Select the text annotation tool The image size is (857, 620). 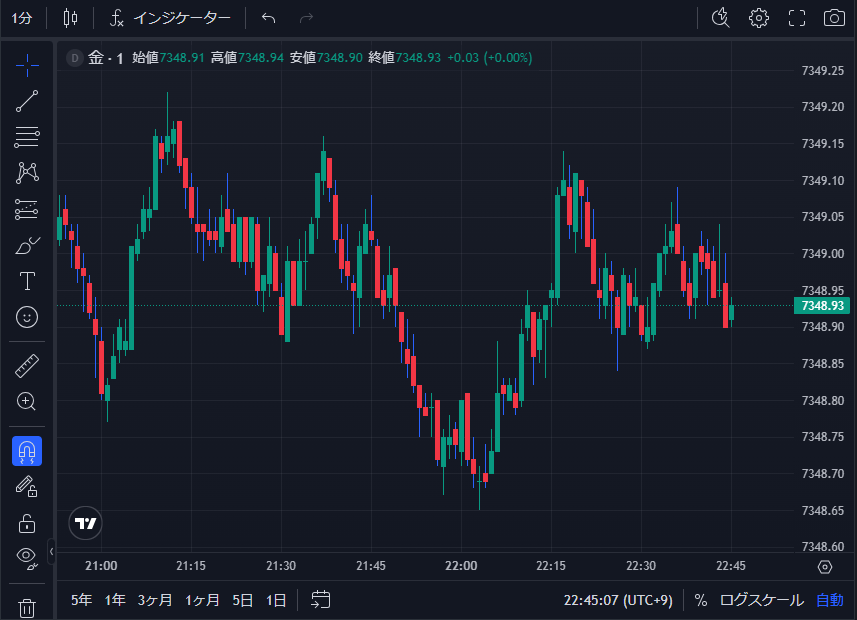coord(27,281)
